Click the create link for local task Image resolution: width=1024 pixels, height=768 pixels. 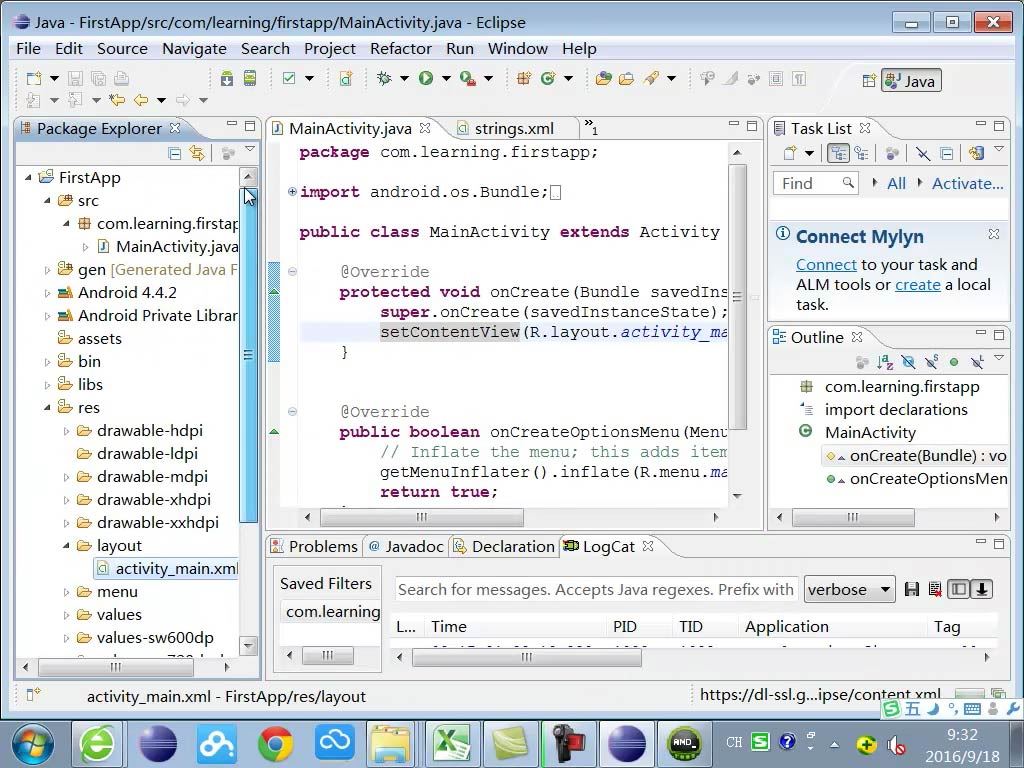pyautogui.click(x=918, y=285)
